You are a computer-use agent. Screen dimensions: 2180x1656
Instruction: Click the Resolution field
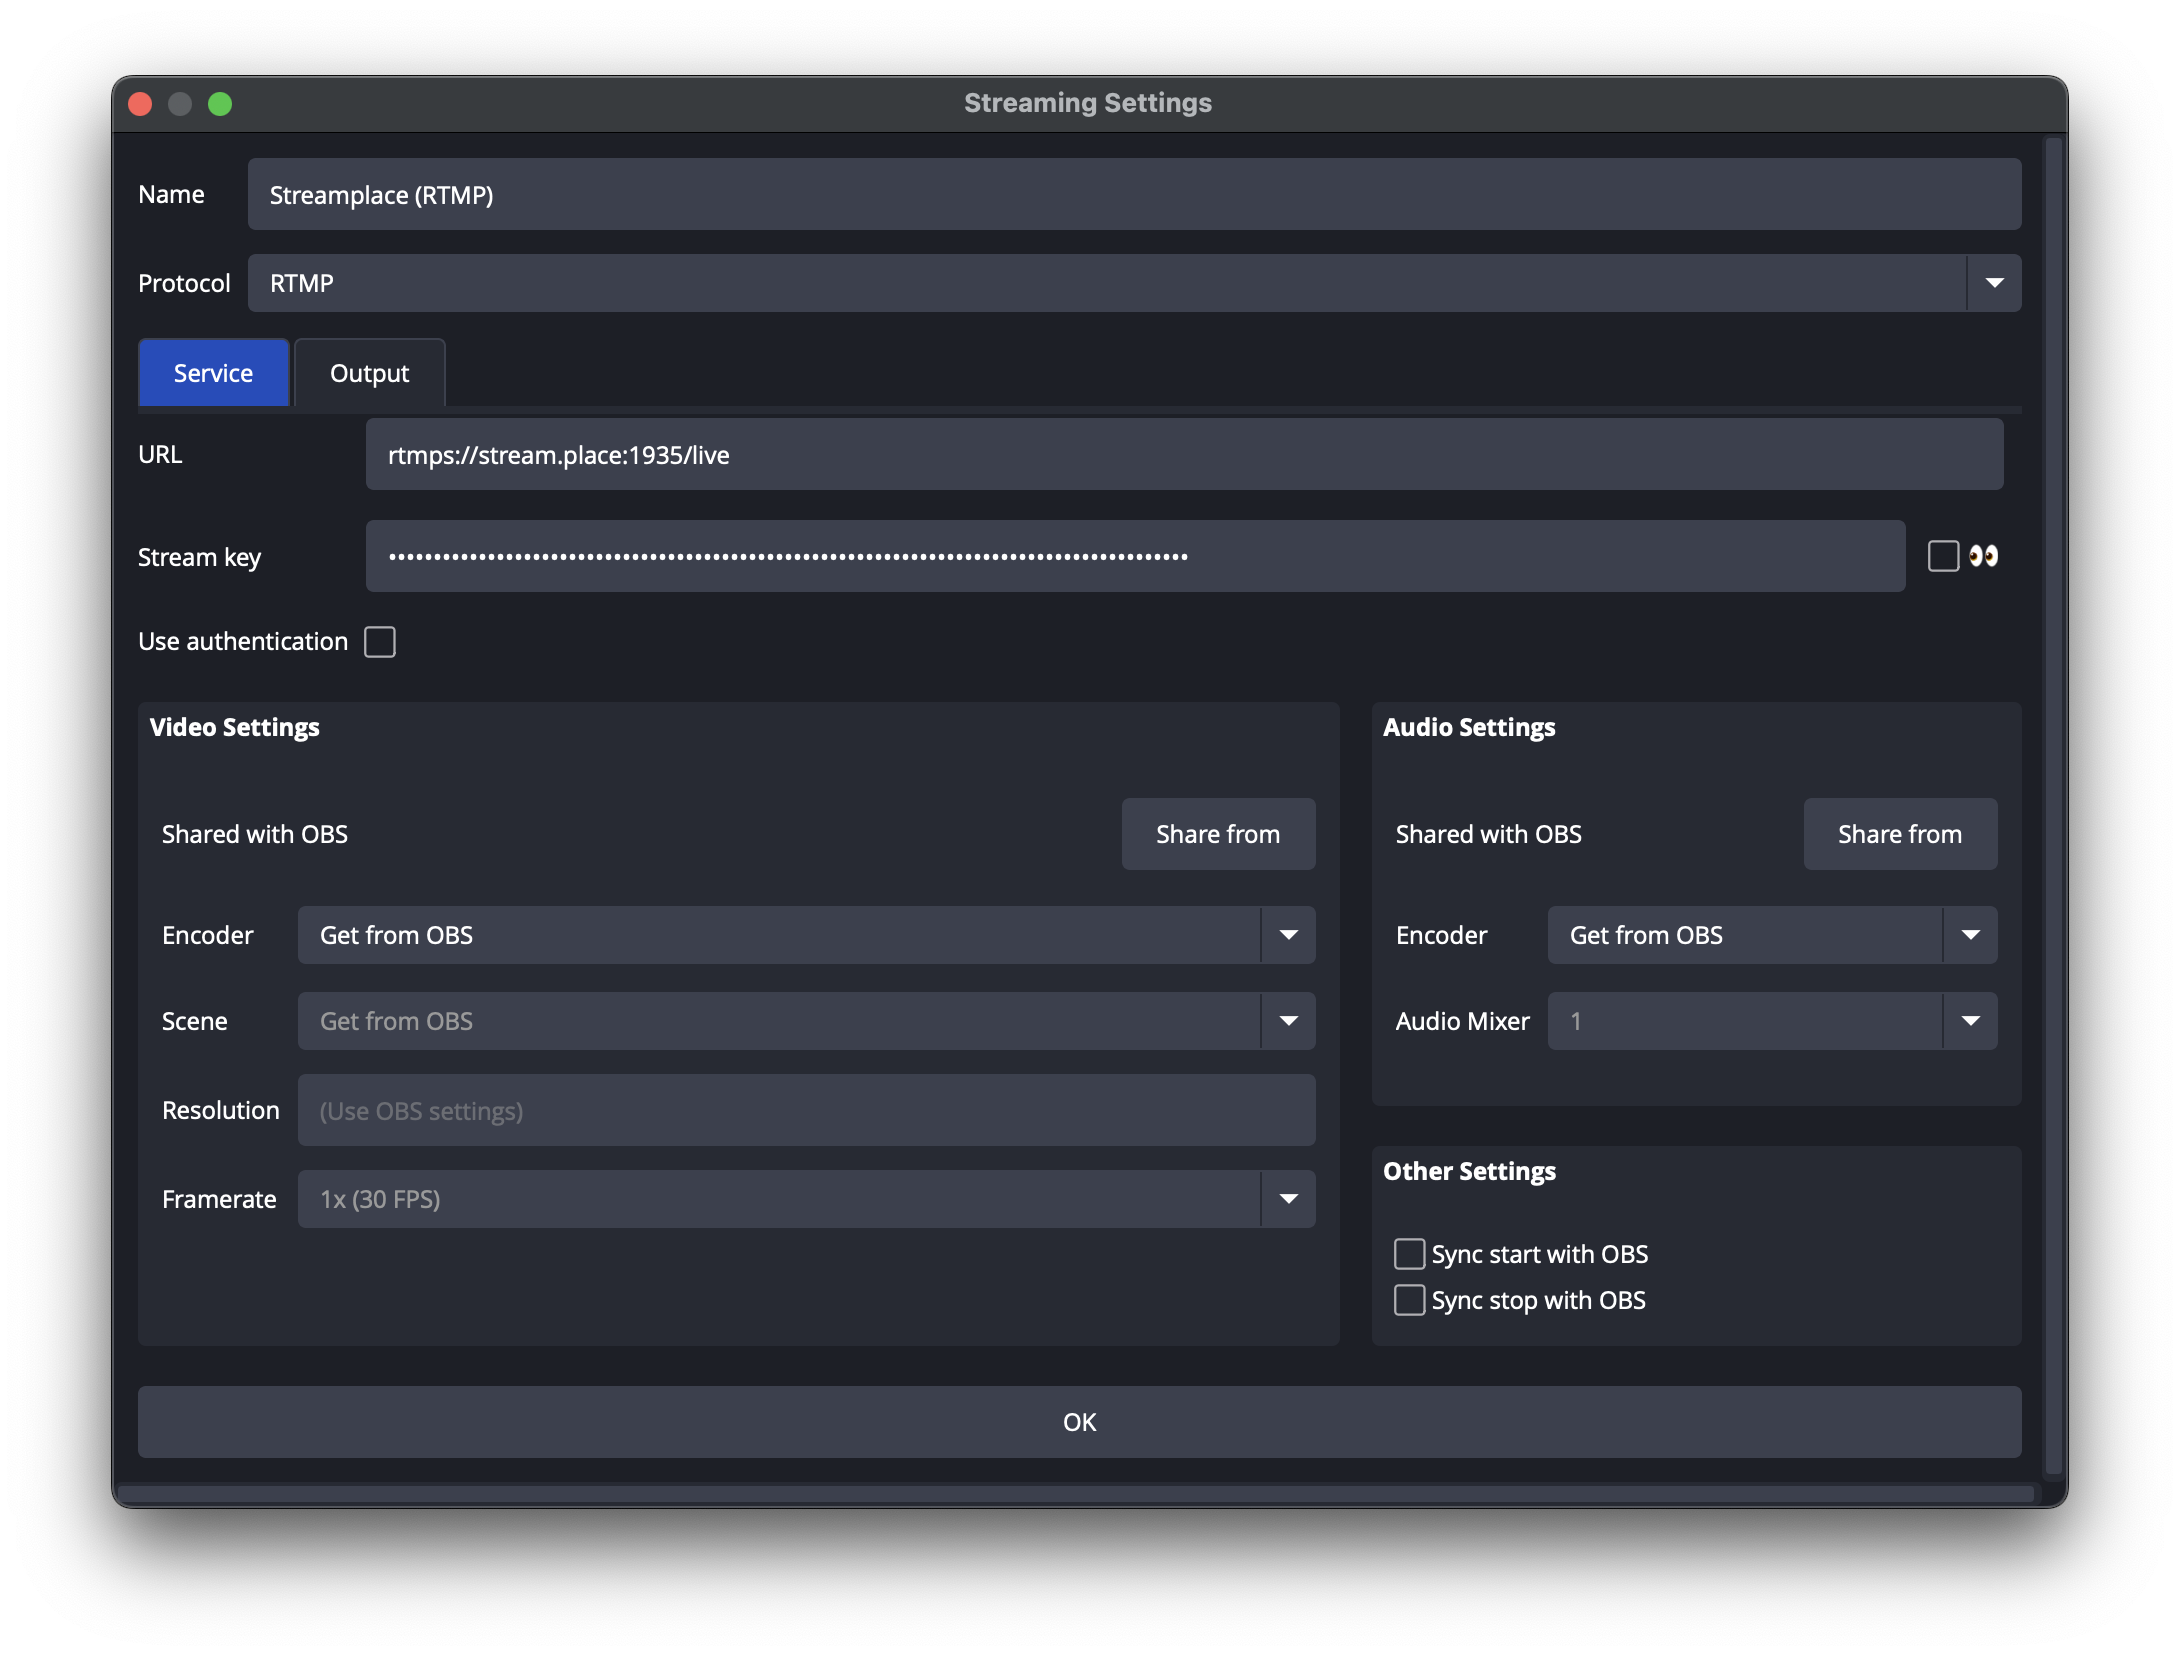(806, 1110)
